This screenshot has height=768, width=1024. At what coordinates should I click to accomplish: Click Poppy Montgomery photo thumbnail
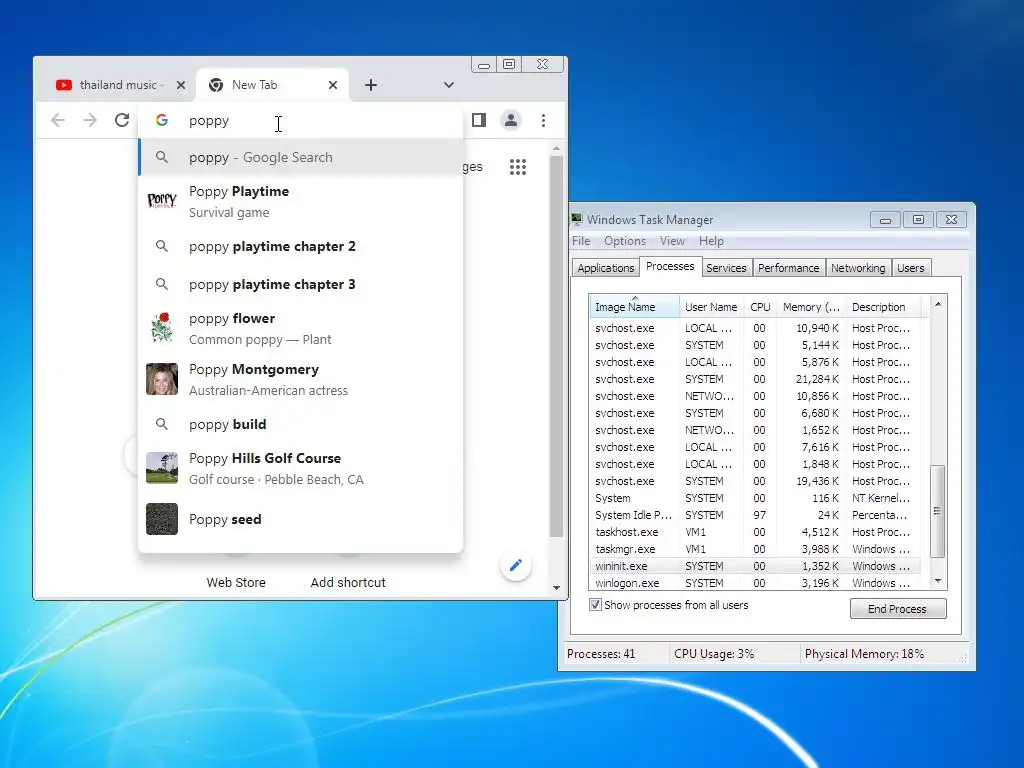(x=162, y=379)
